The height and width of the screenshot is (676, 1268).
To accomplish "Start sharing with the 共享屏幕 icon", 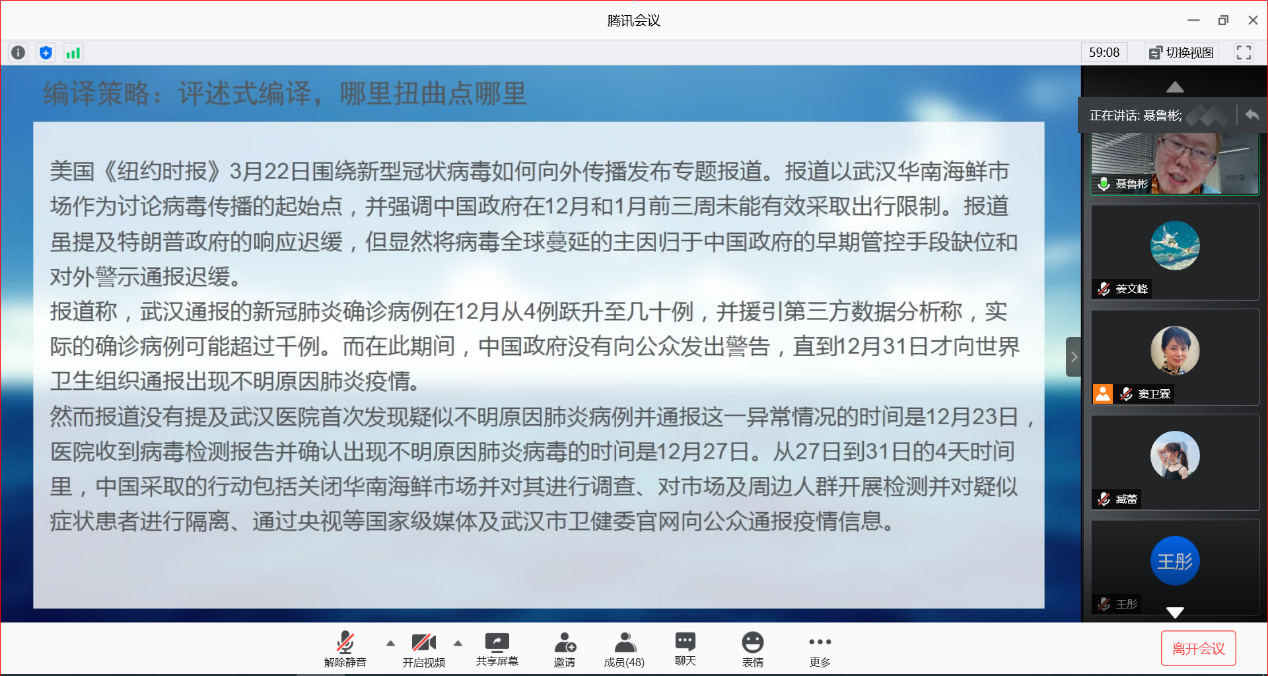I will 497,648.
